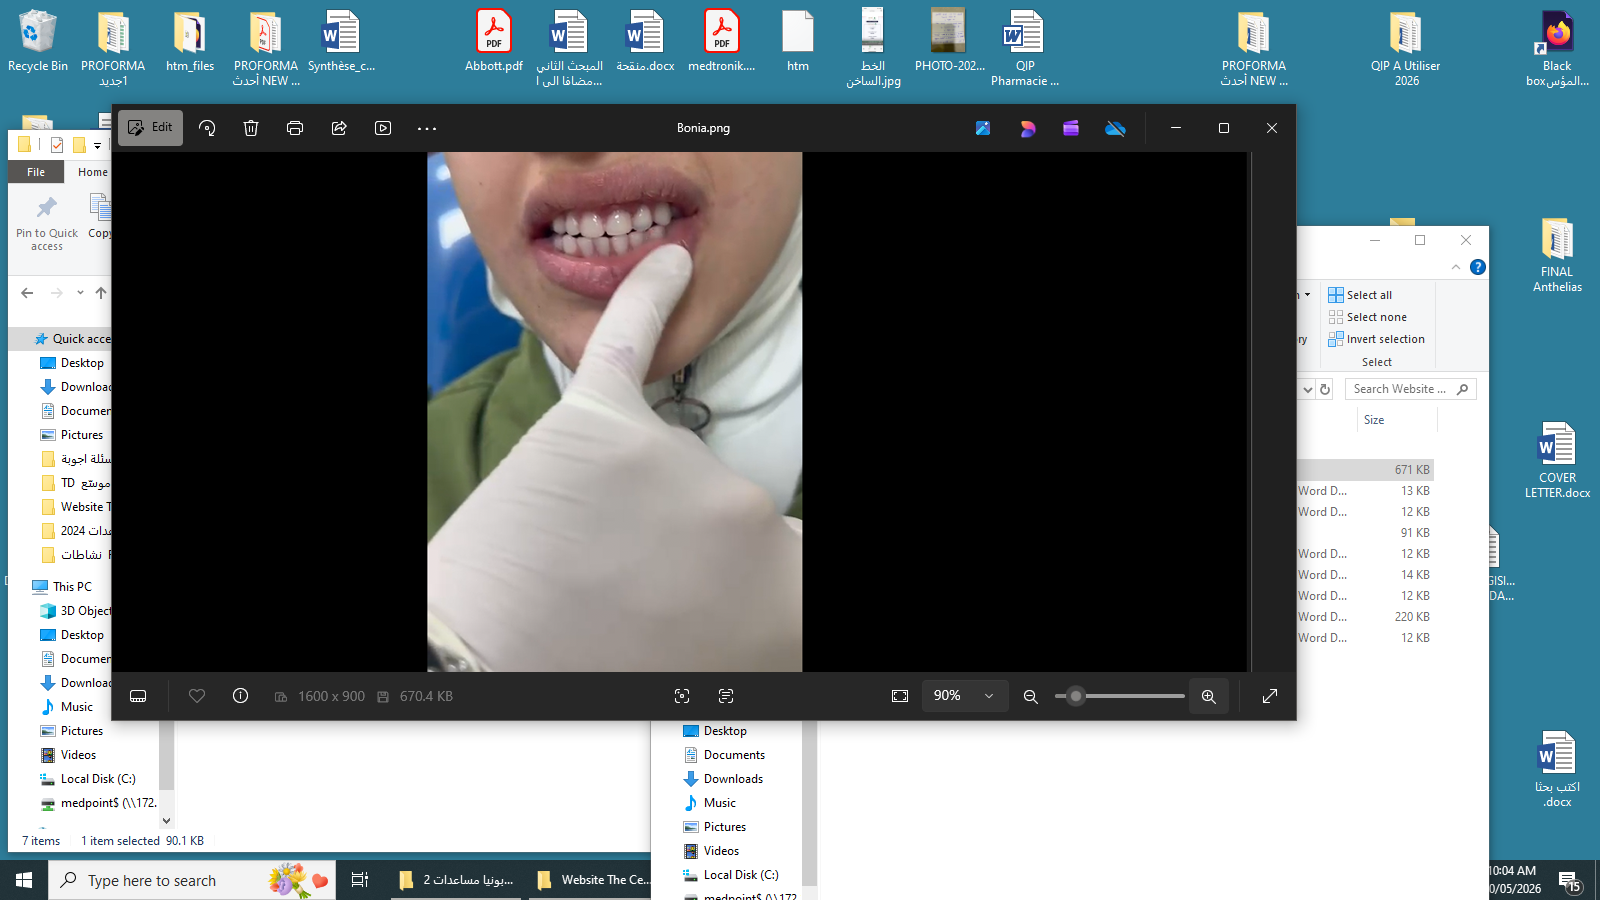This screenshot has width=1600, height=900.
Task: Open the Recycle Bin desktop icon
Action: (38, 42)
